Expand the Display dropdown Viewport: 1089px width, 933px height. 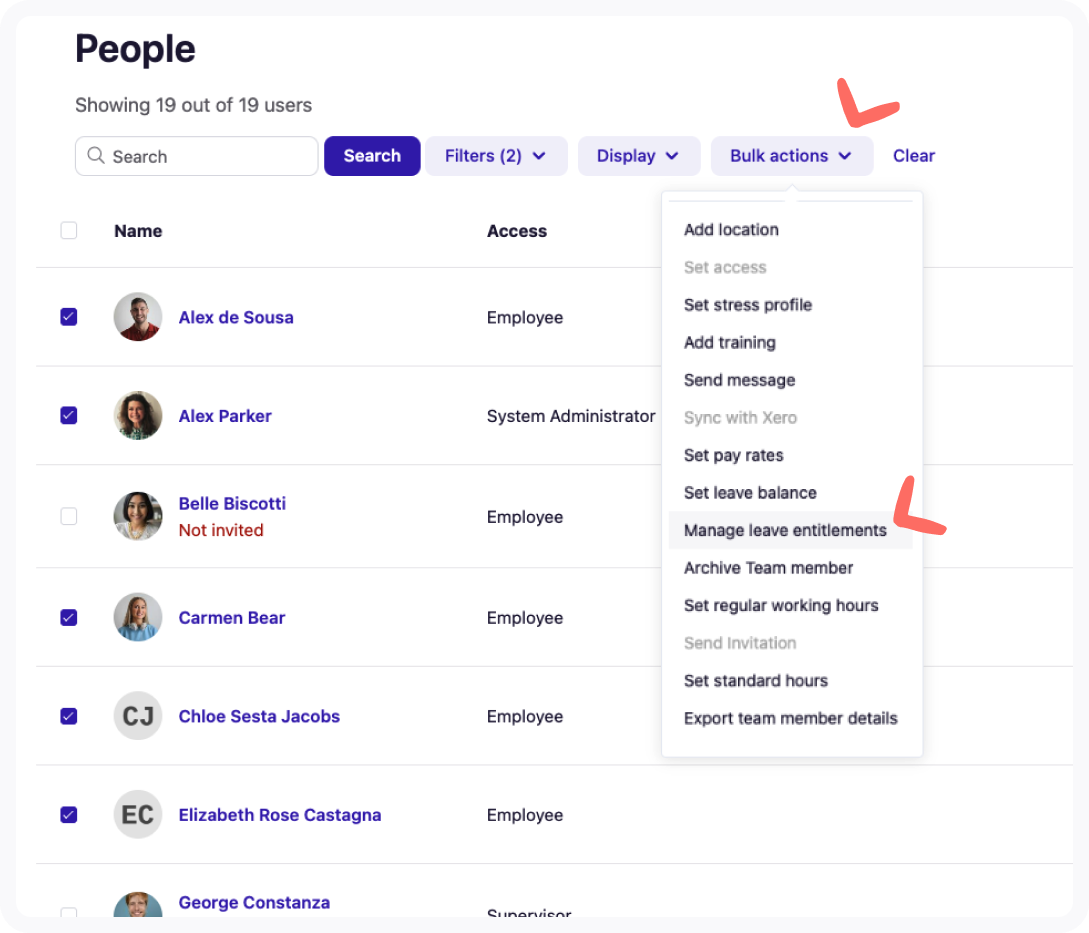pos(638,156)
